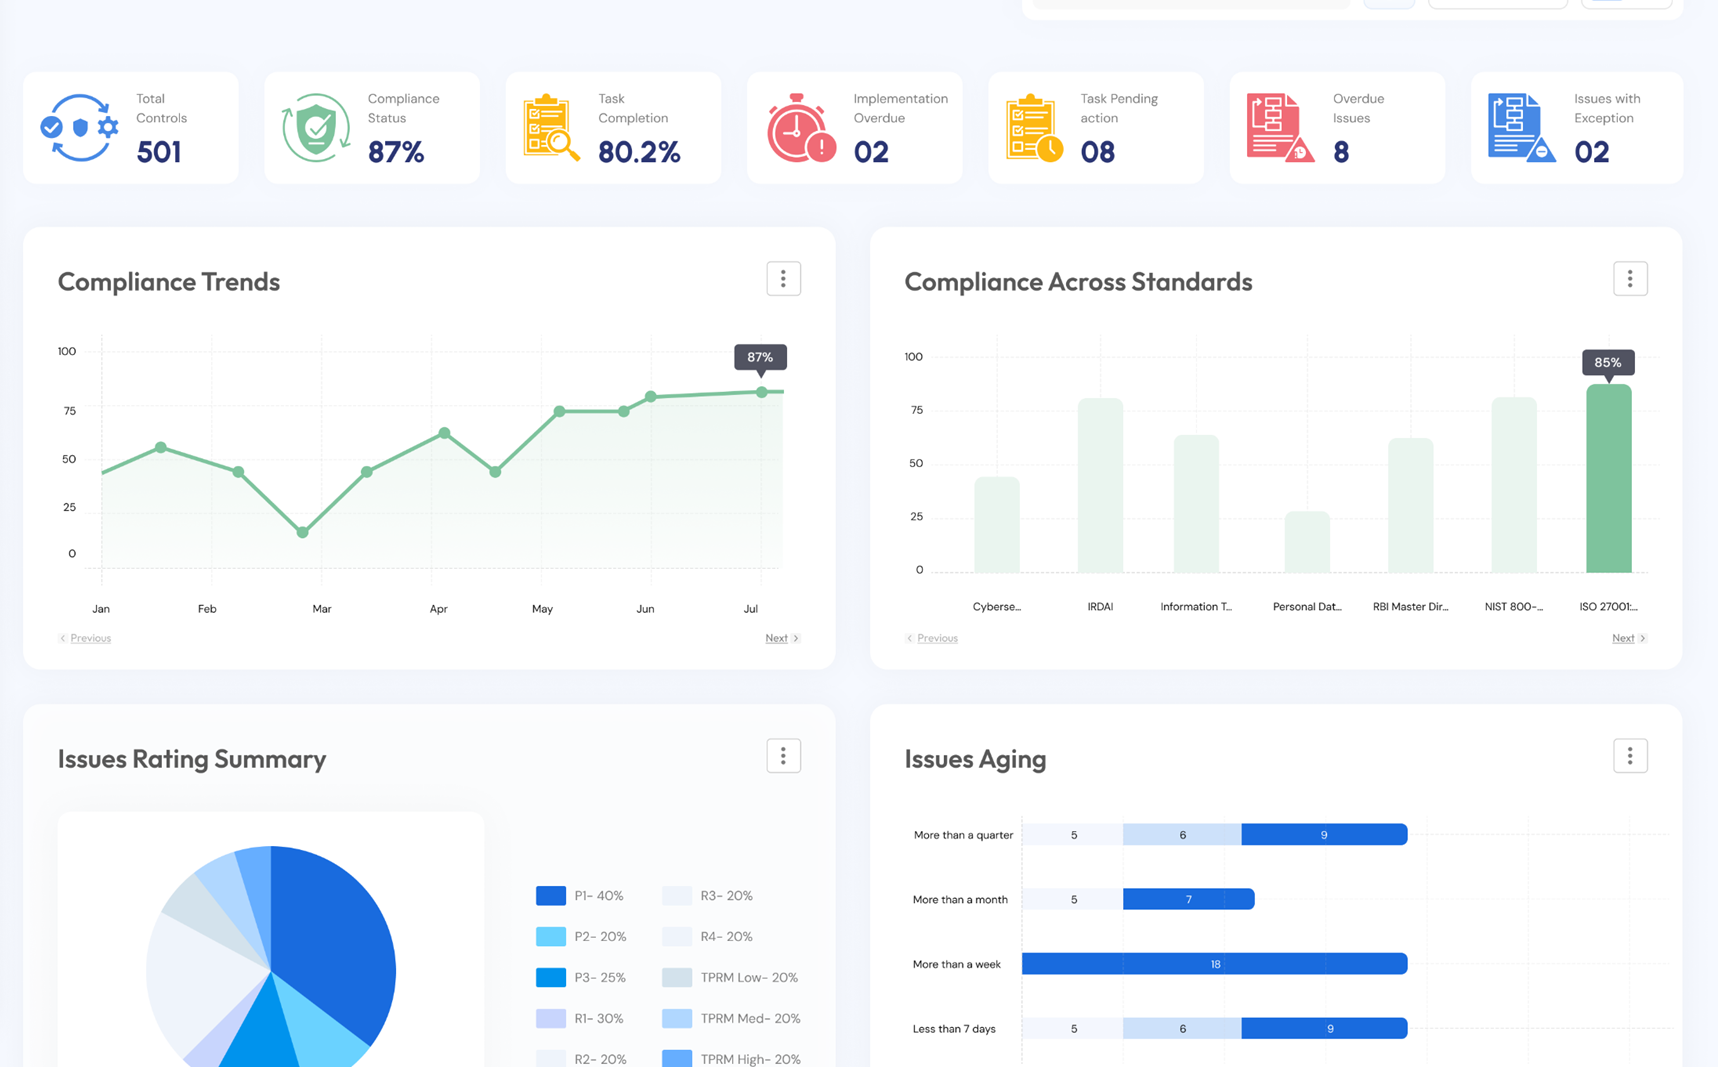The width and height of the screenshot is (1718, 1067).
Task: Select the NIST 800-.. bar
Action: tap(1514, 485)
